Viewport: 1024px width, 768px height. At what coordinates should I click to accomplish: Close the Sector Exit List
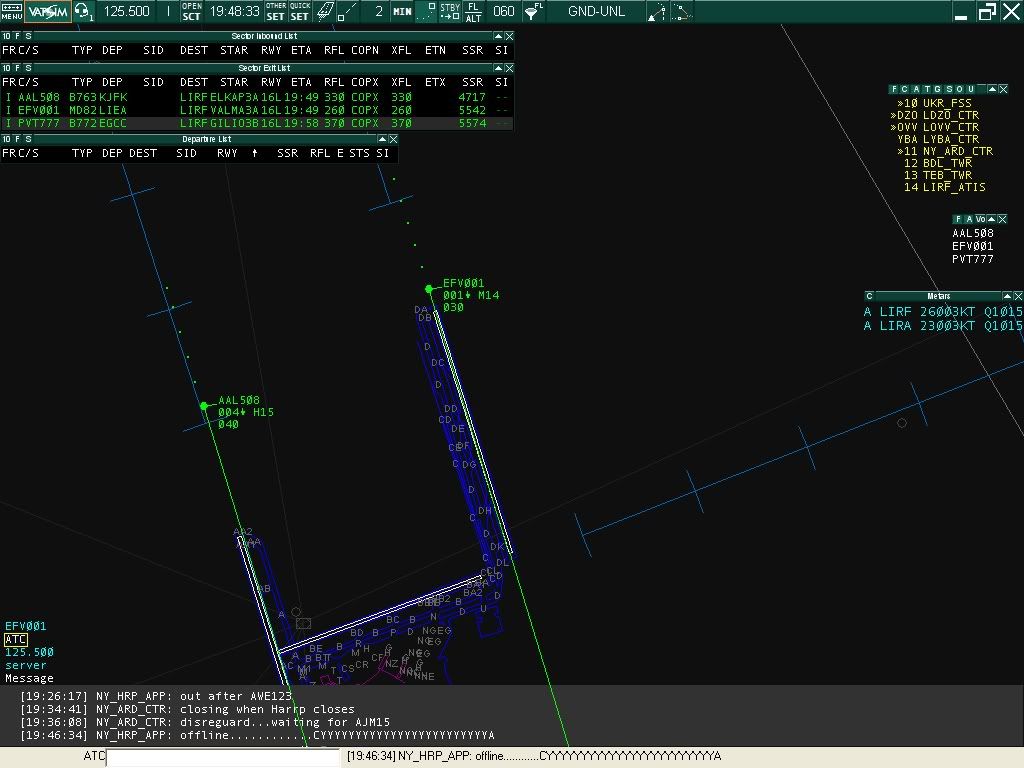point(509,68)
